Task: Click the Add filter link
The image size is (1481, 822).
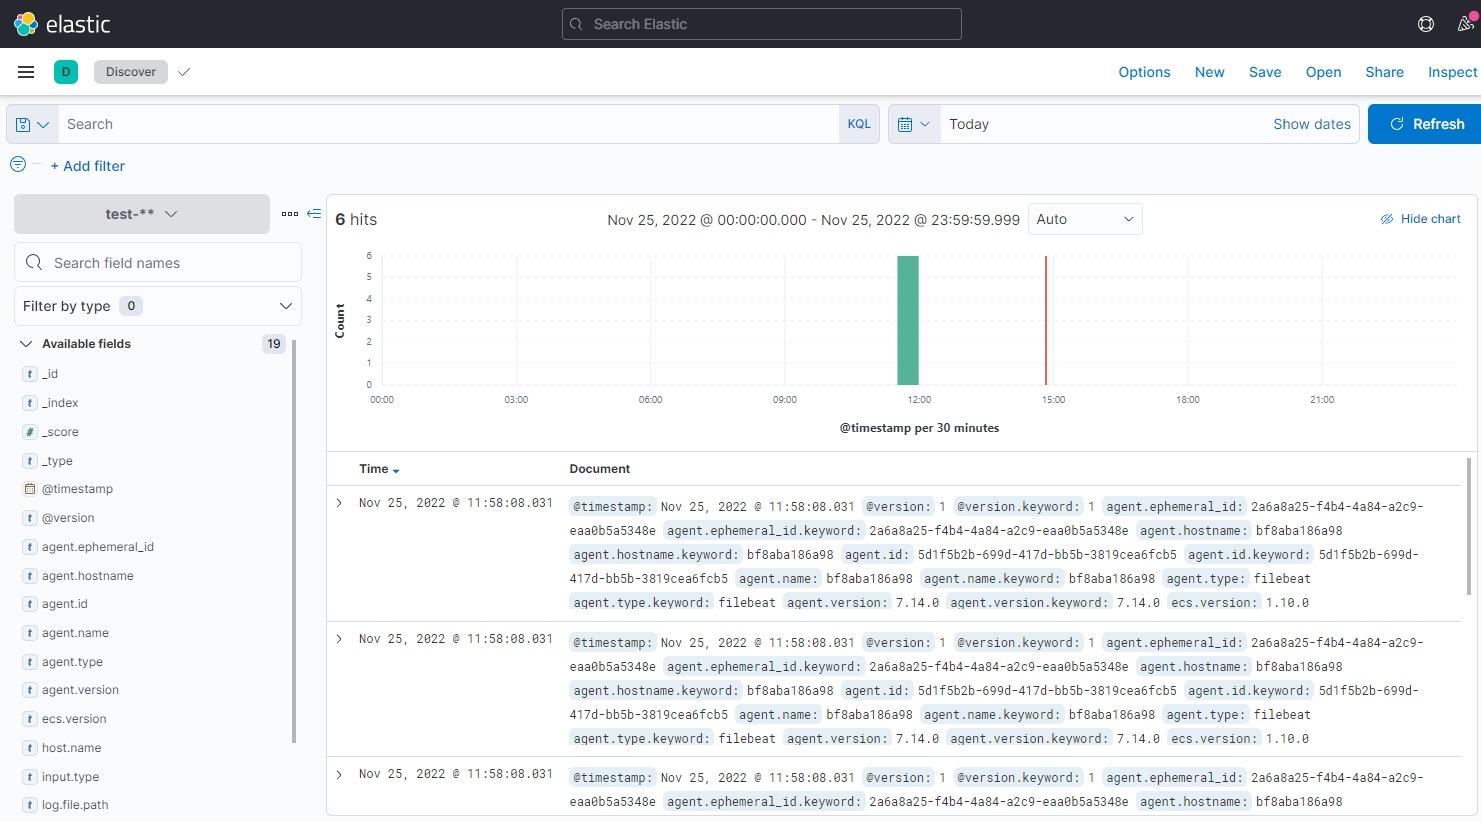Action: (88, 166)
